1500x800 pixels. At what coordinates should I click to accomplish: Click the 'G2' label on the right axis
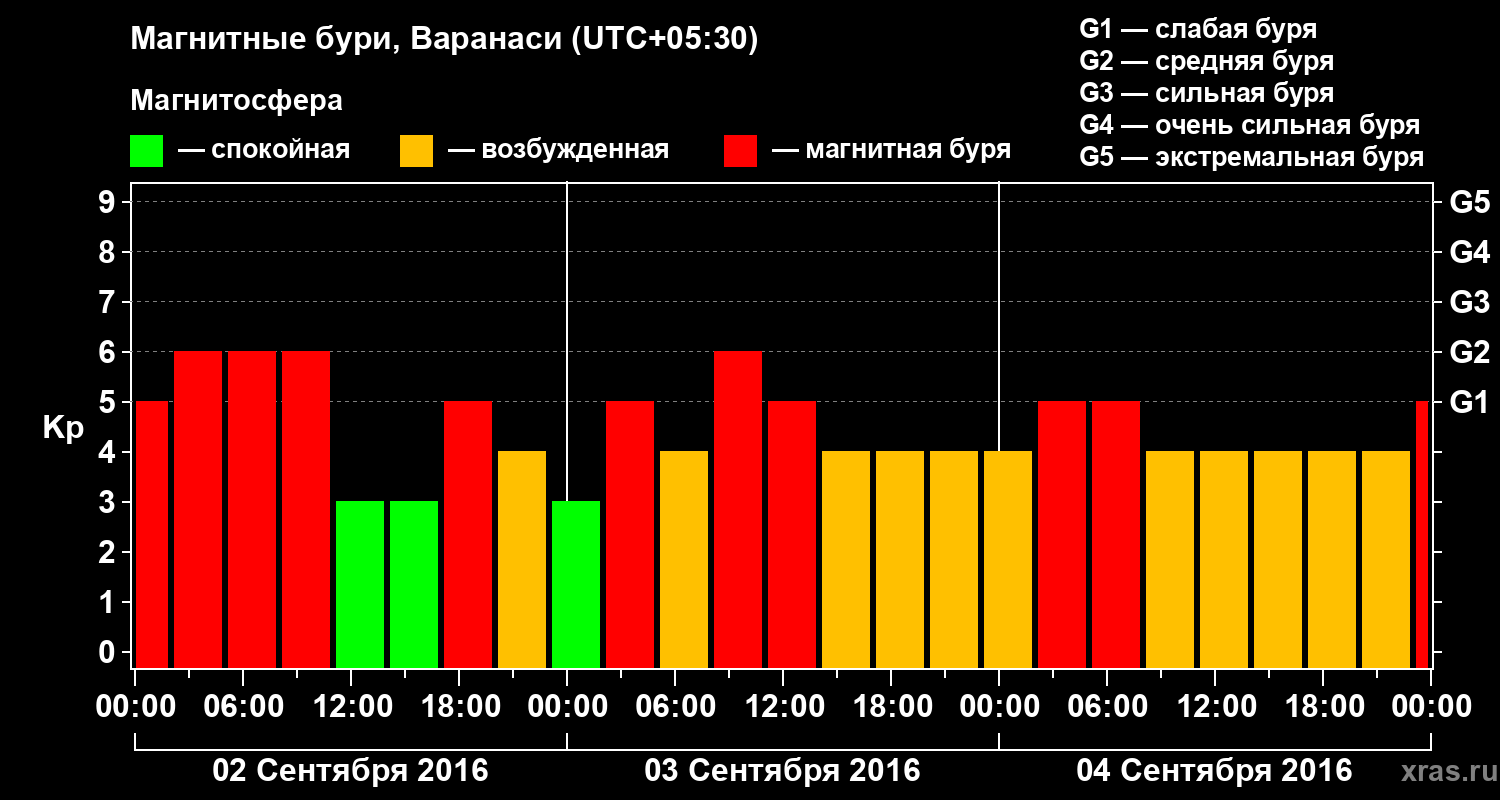(x=1469, y=352)
